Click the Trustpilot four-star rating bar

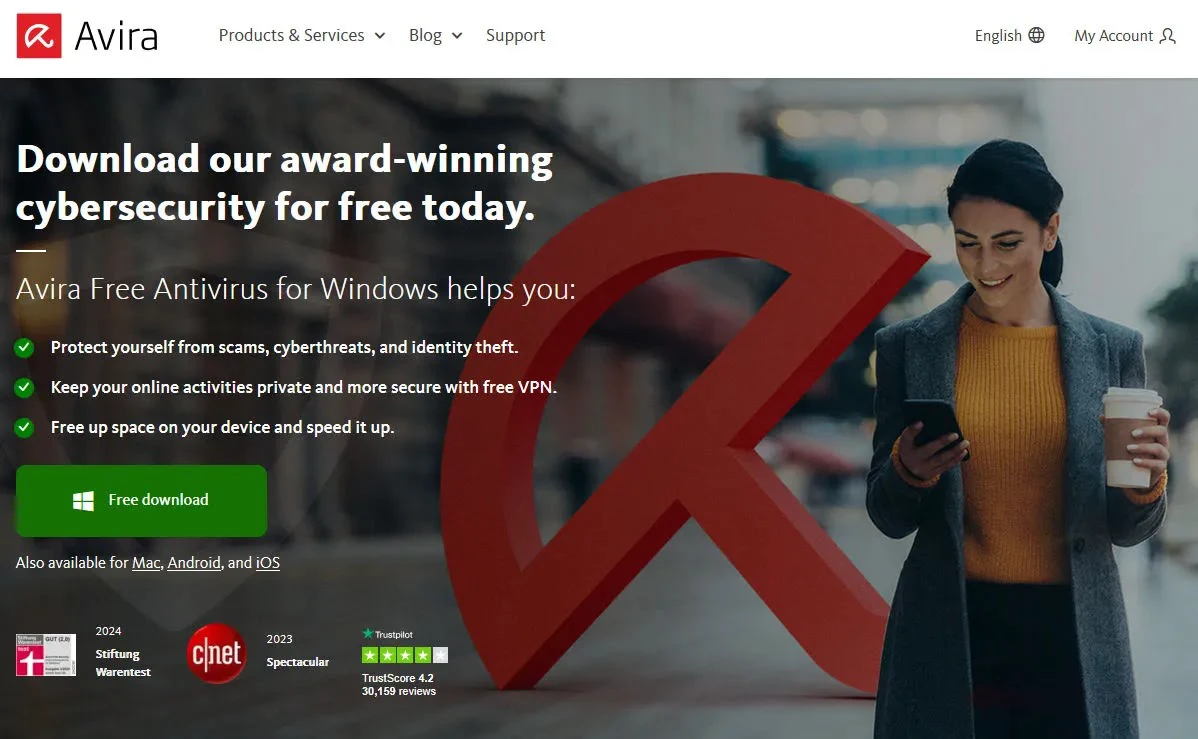tap(405, 655)
